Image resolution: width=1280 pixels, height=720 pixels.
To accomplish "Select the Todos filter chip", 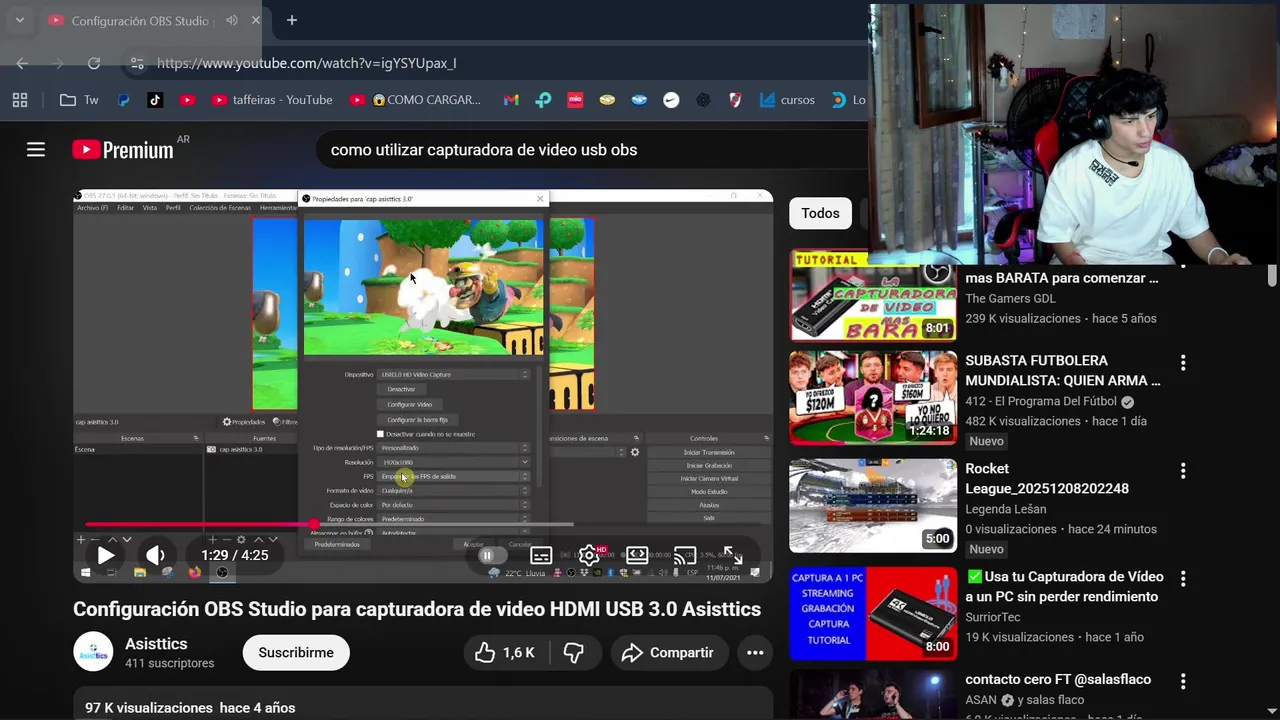I will (820, 213).
